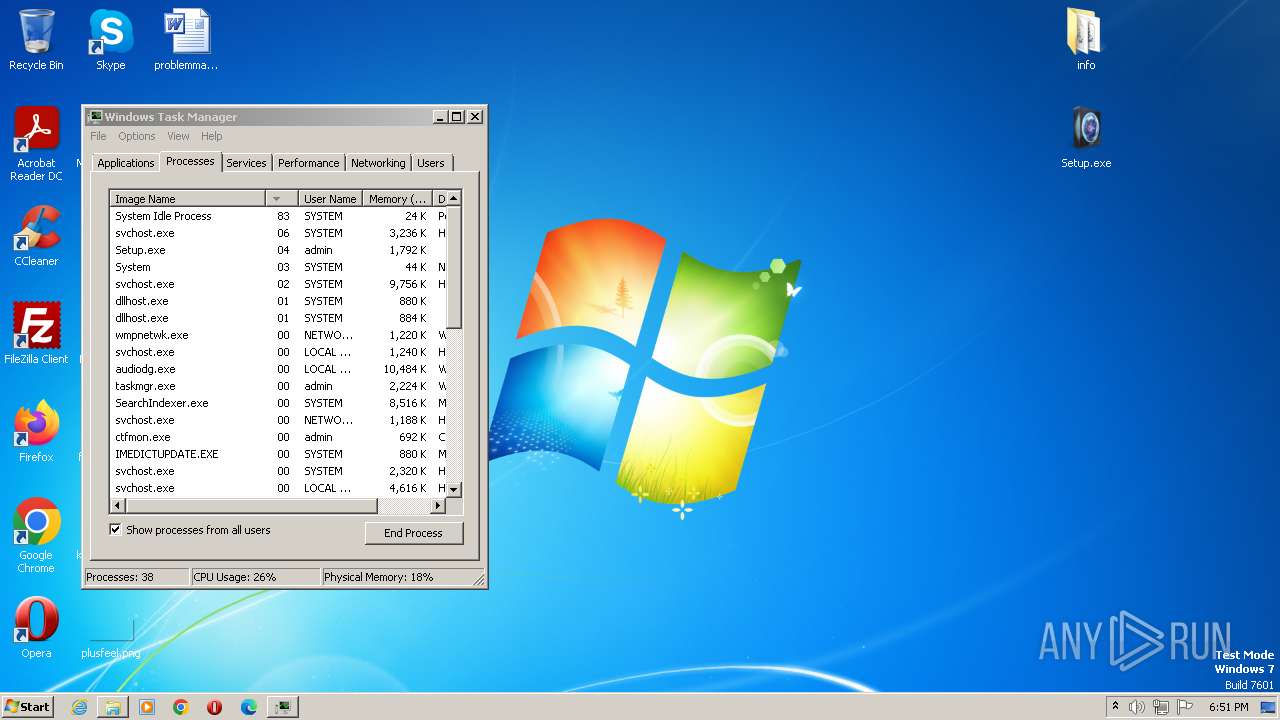Click the volume speaker tray icon
The width and height of the screenshot is (1280, 720).
point(1137,707)
